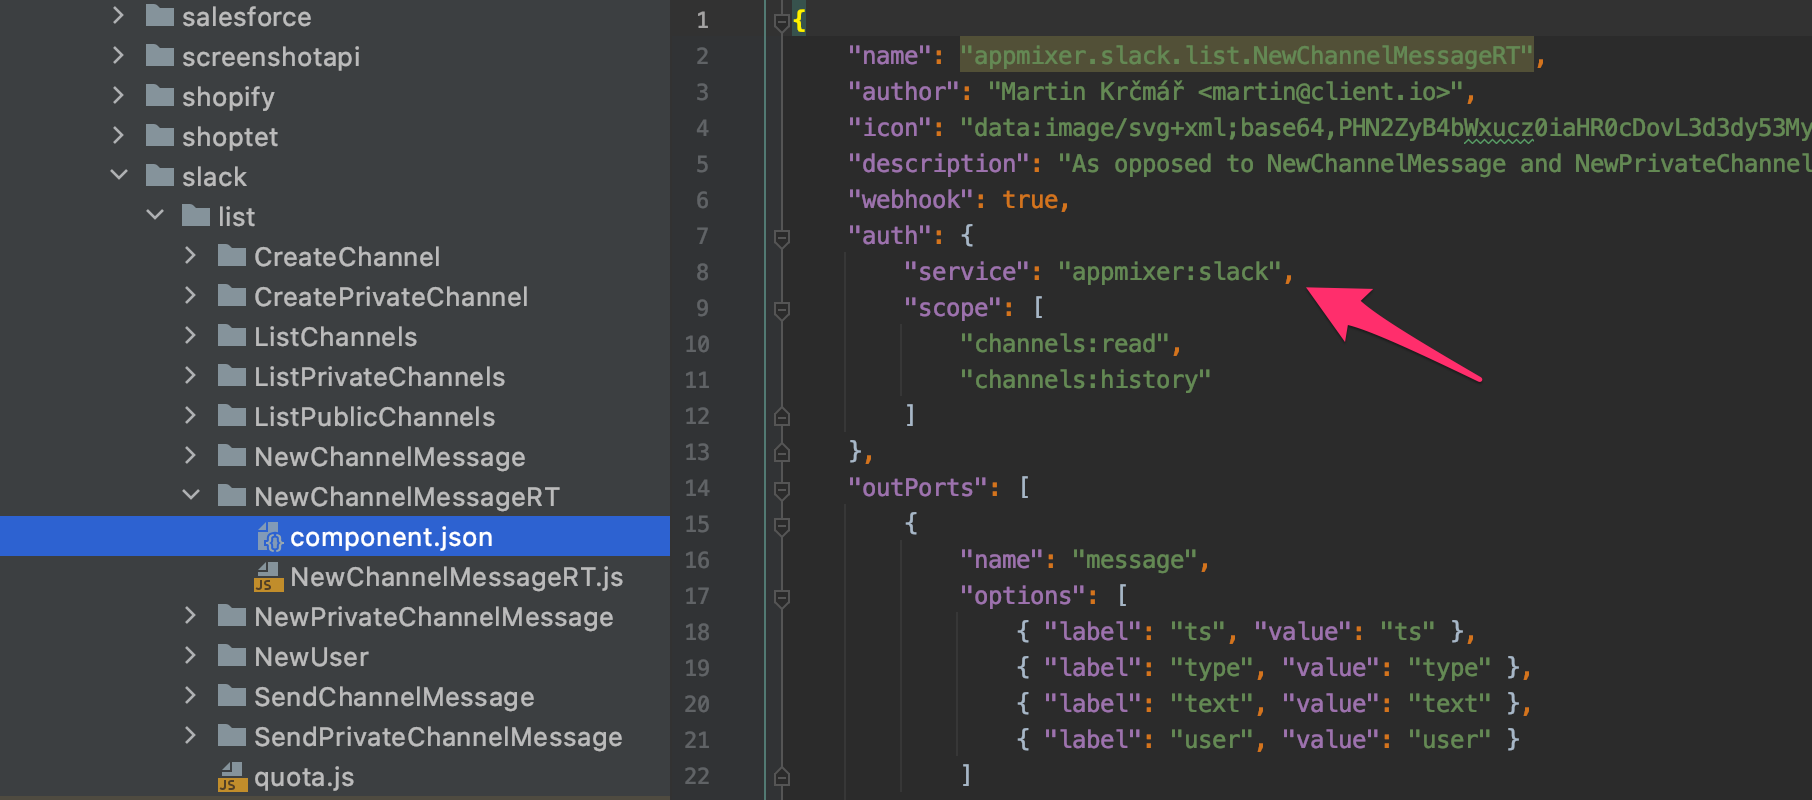Expand the CreateChannel folder
Viewport: 1812px width, 800px height.
pos(190,255)
